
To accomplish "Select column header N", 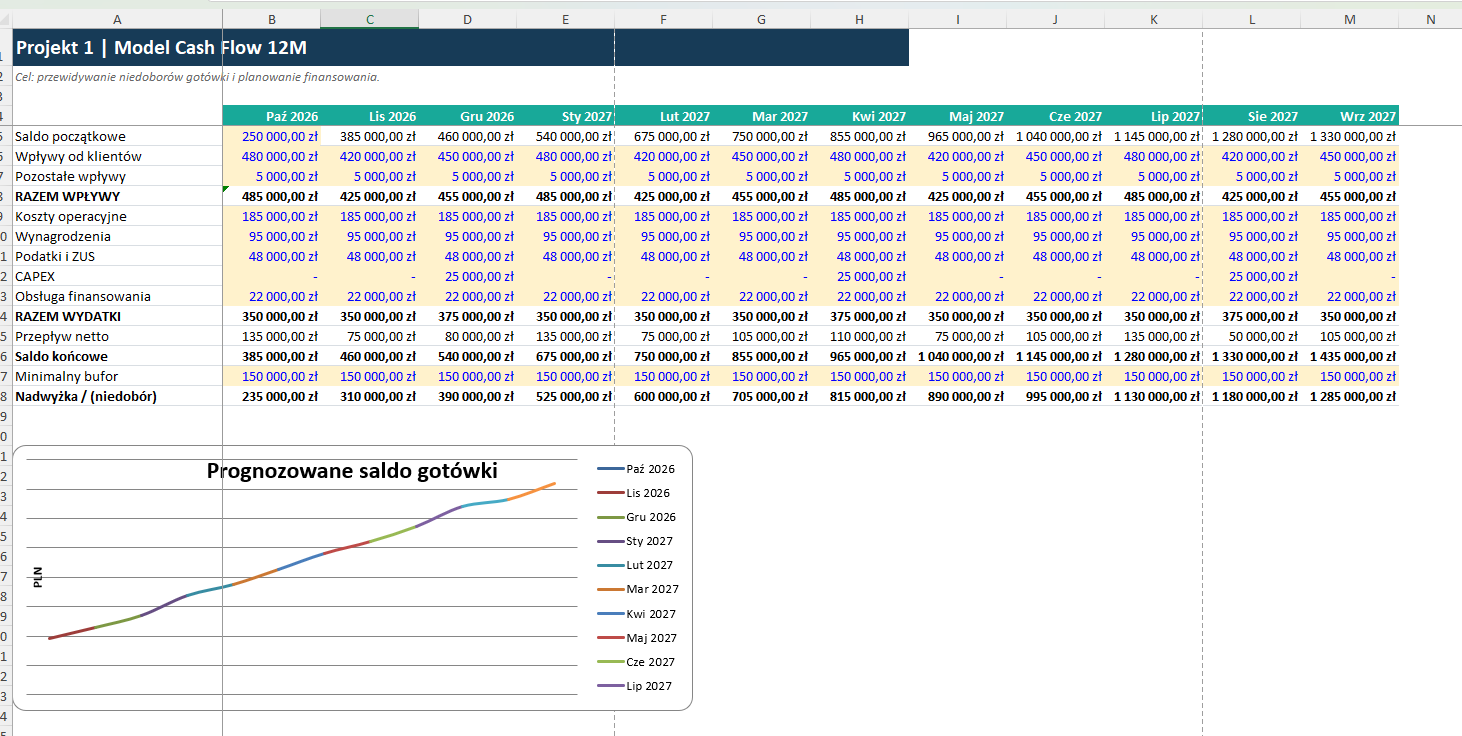I will click(1430, 19).
